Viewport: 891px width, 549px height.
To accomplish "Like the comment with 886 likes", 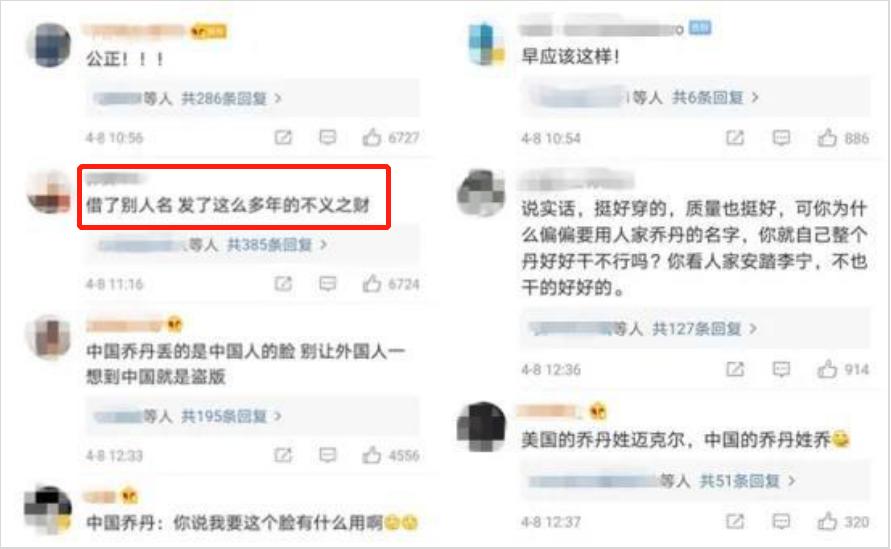I will [x=827, y=138].
